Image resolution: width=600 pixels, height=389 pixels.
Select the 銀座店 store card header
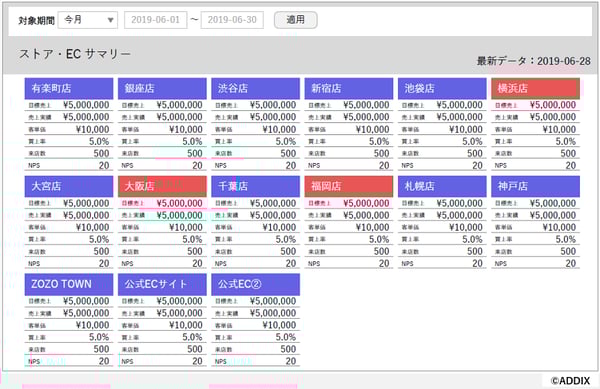coord(162,88)
